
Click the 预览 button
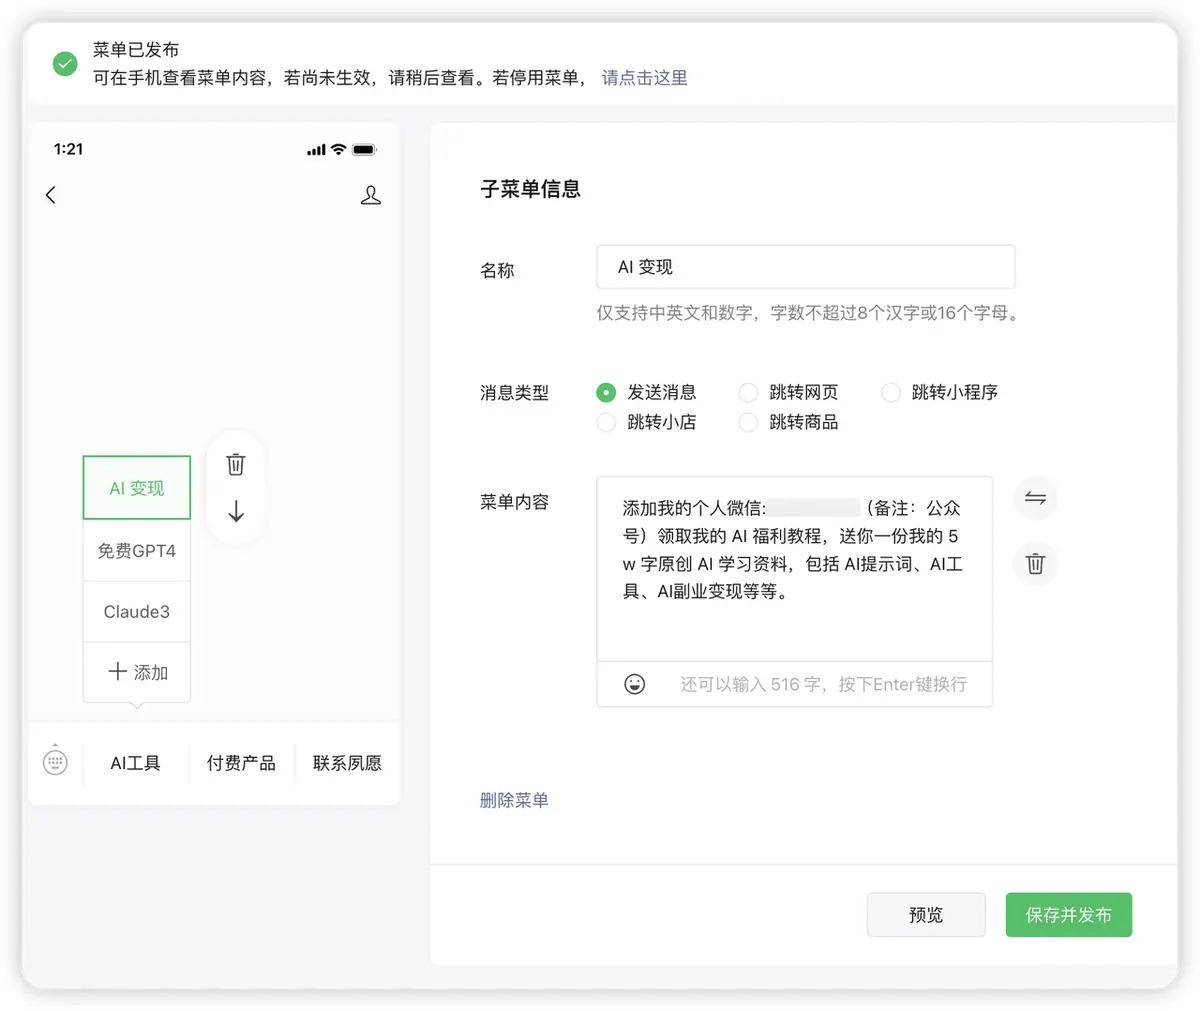pyautogui.click(x=926, y=914)
